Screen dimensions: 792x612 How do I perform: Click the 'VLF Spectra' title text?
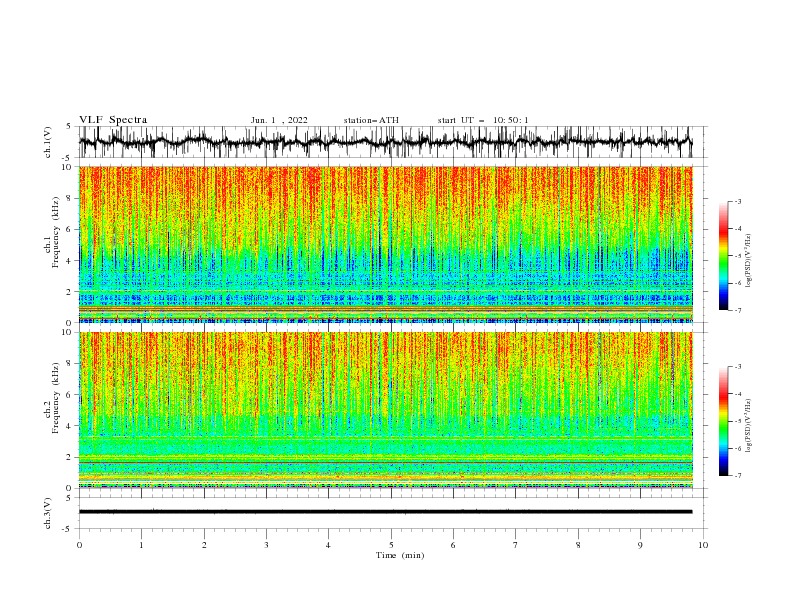point(113,120)
